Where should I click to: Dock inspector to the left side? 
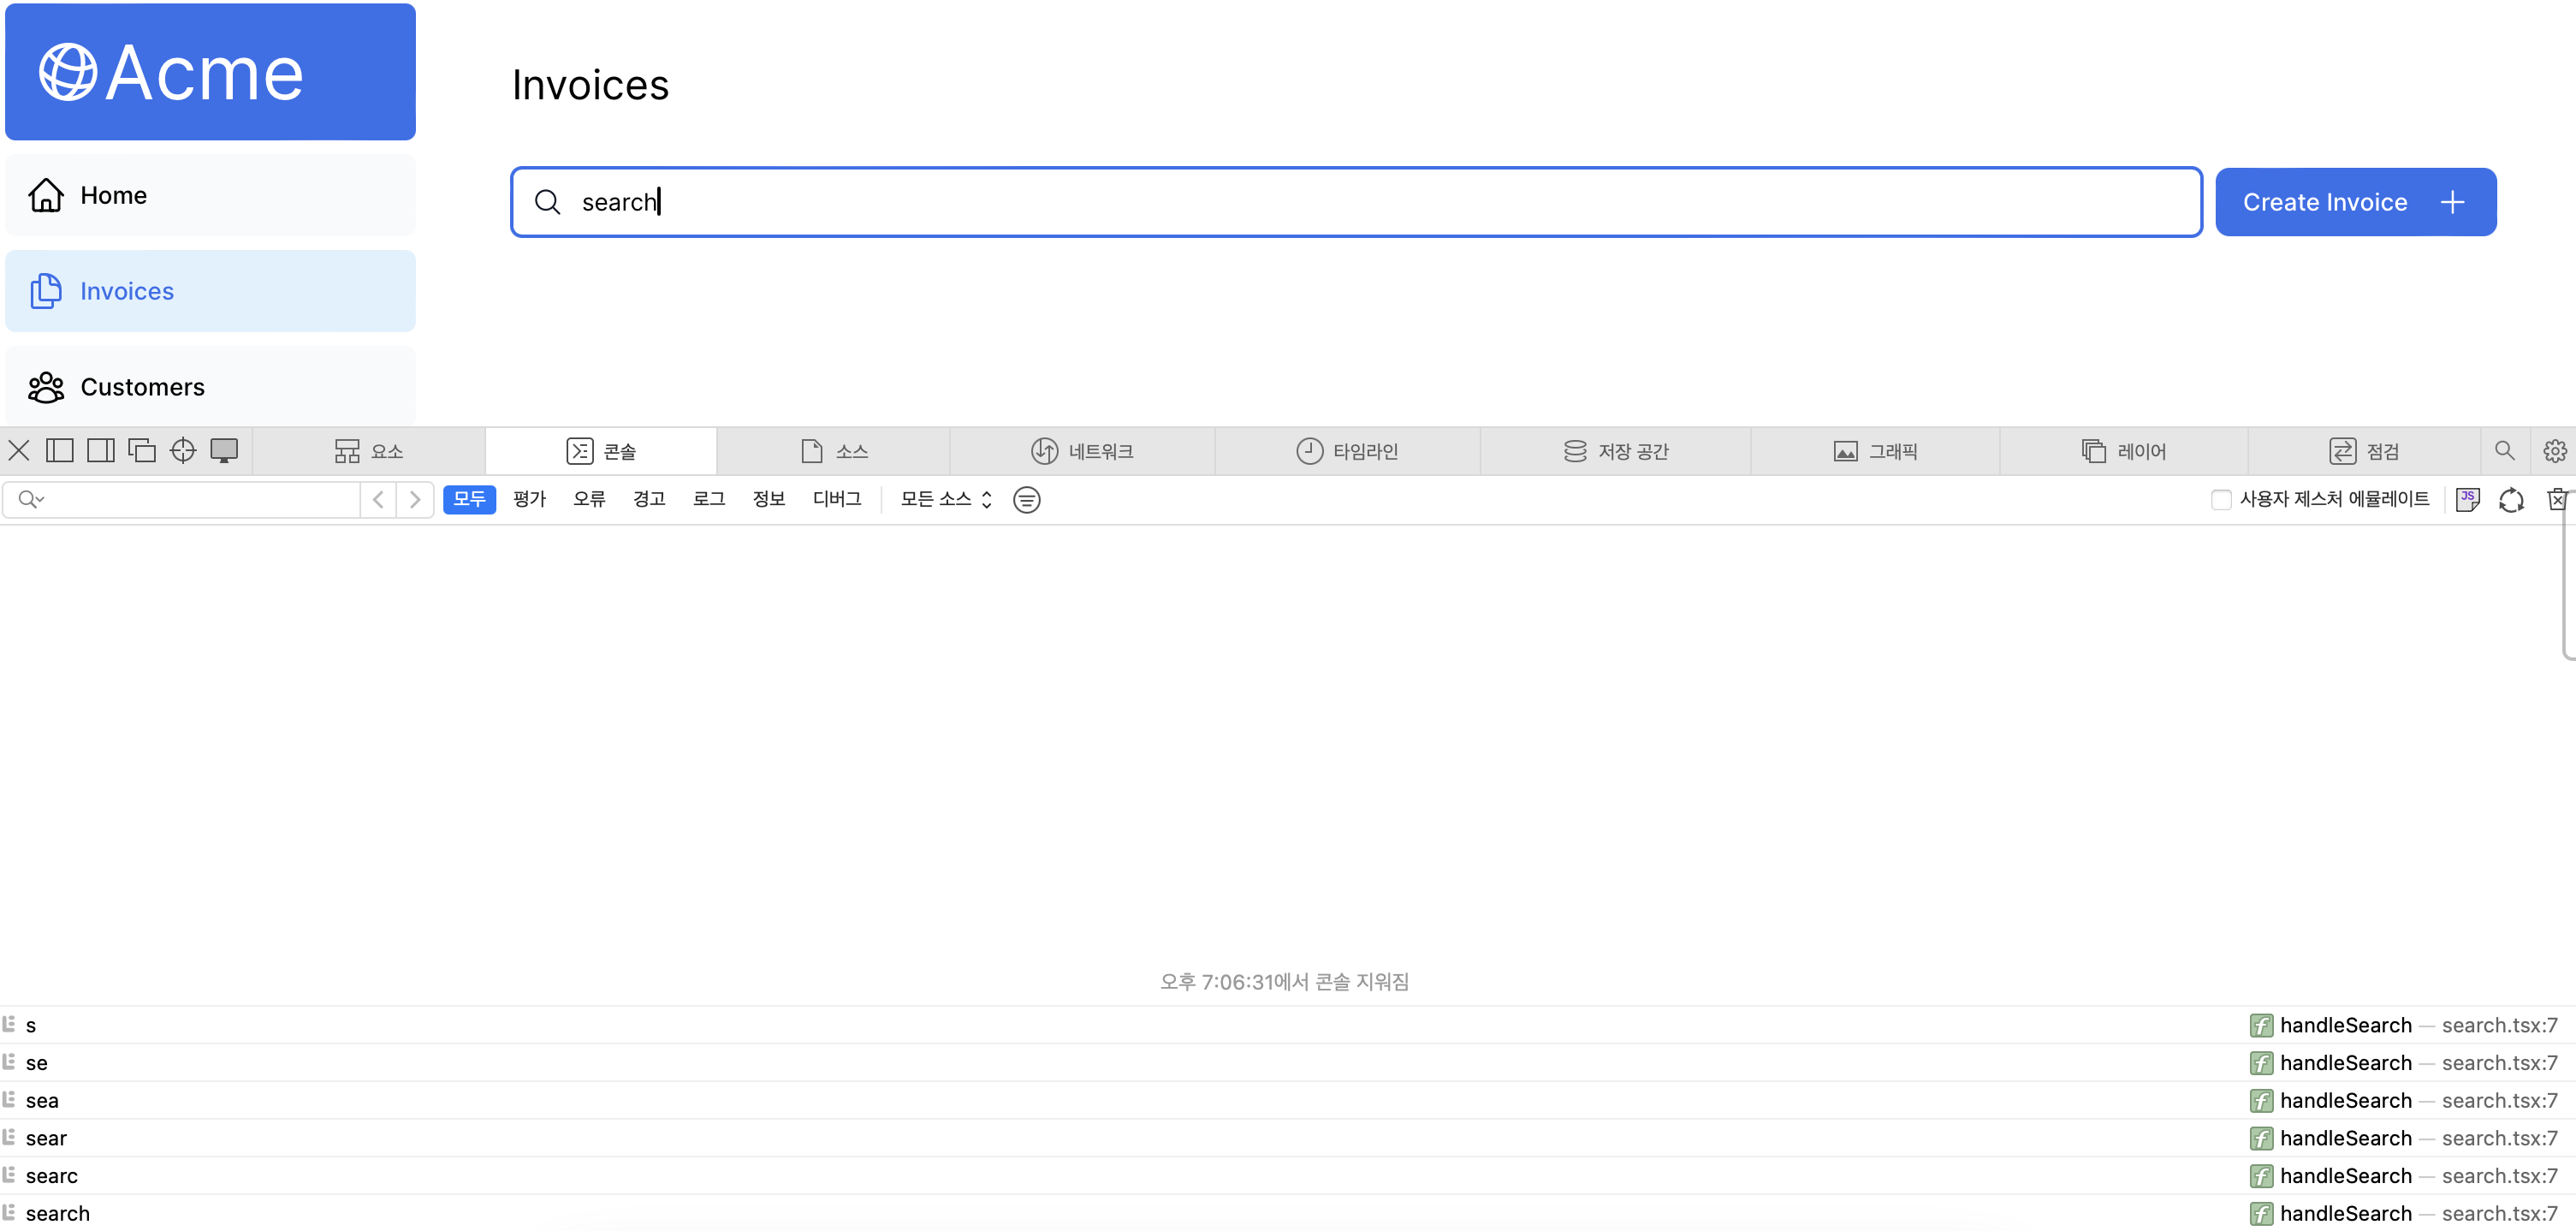(x=60, y=451)
